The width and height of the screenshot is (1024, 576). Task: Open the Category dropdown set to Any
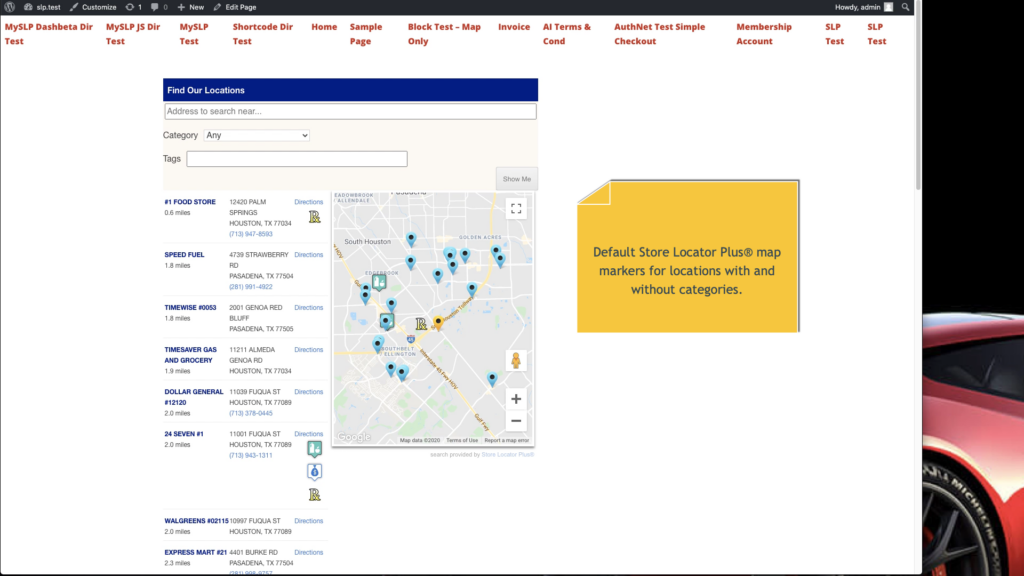pos(257,135)
